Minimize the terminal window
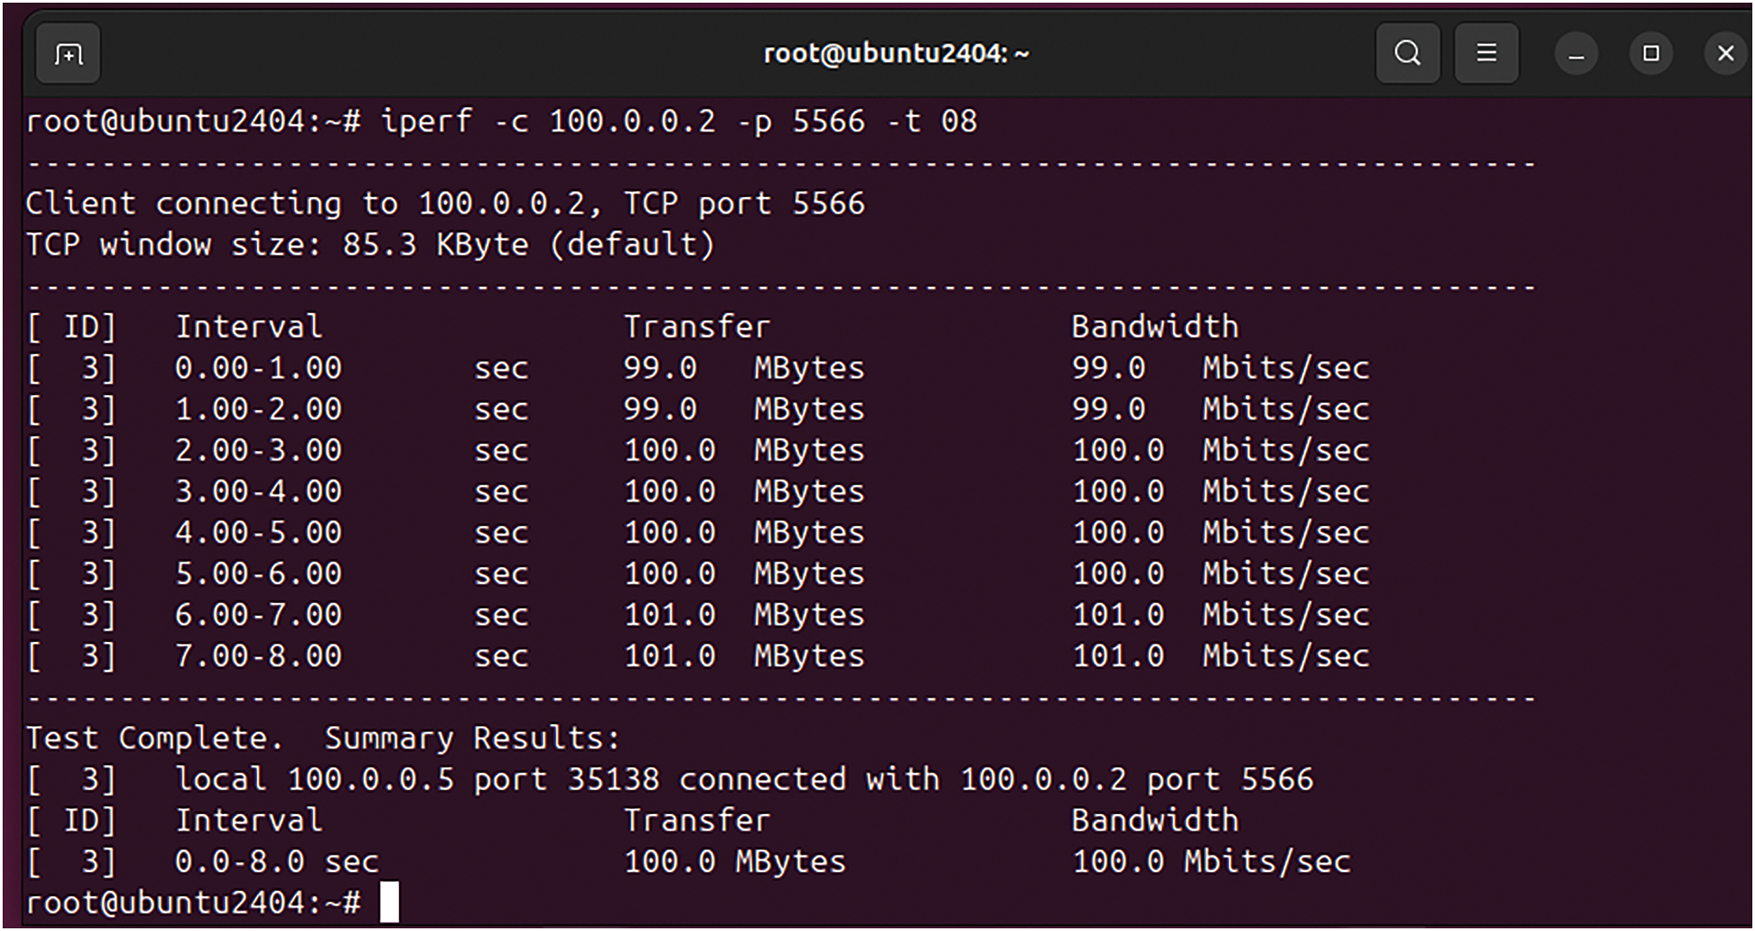This screenshot has width=1755, height=931. (1576, 54)
